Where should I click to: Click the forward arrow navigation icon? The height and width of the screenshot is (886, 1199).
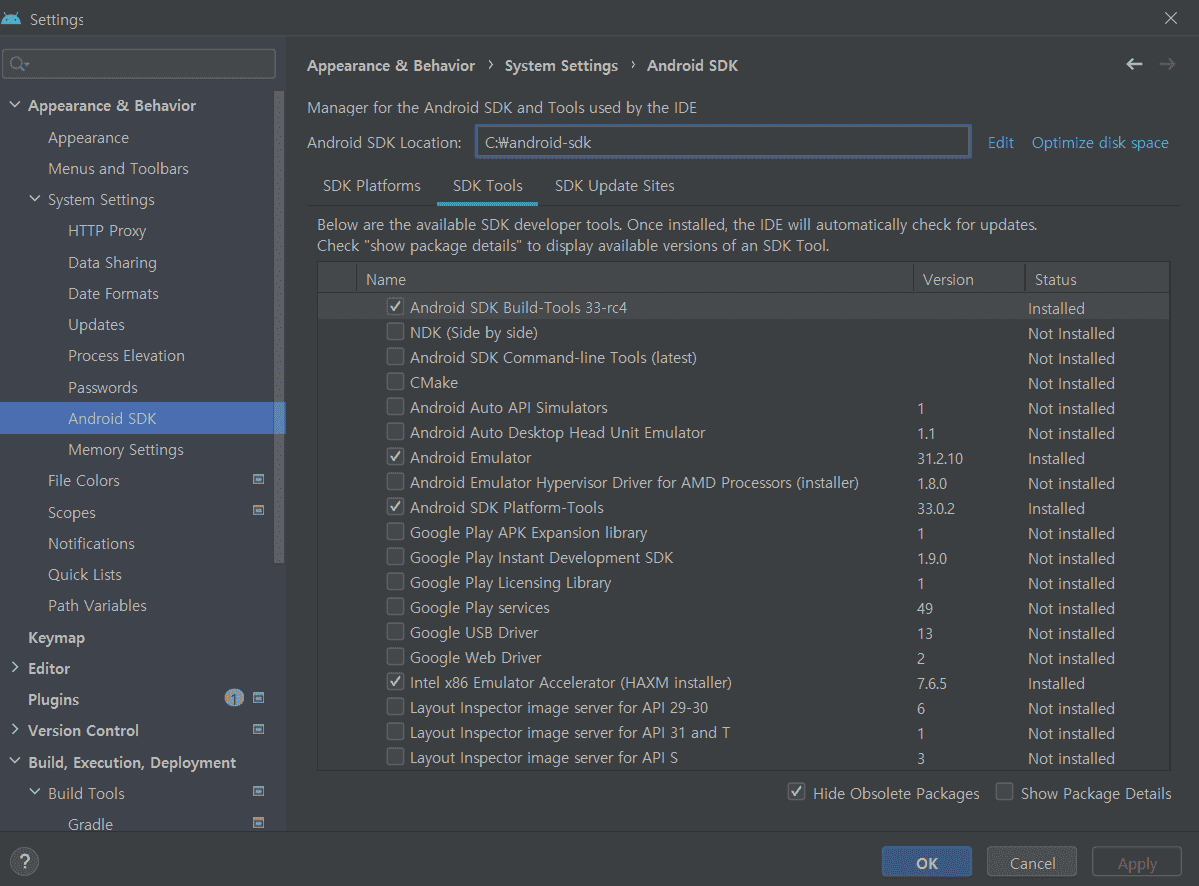point(1167,64)
